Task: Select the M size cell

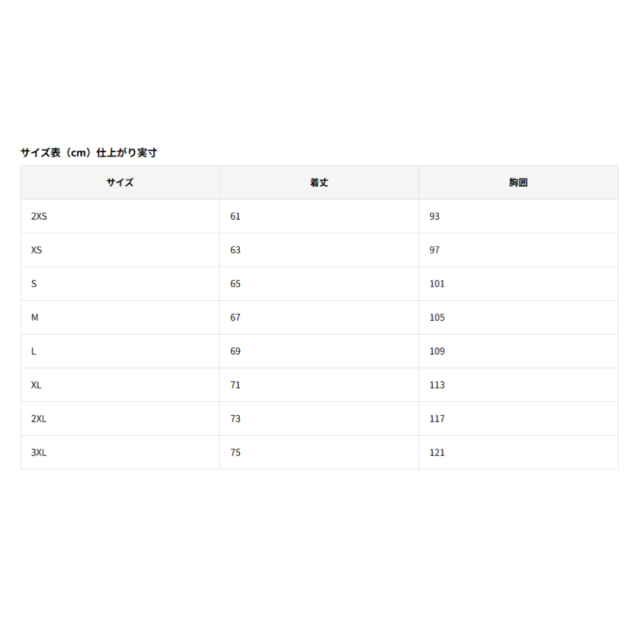Action: pyautogui.click(x=120, y=318)
